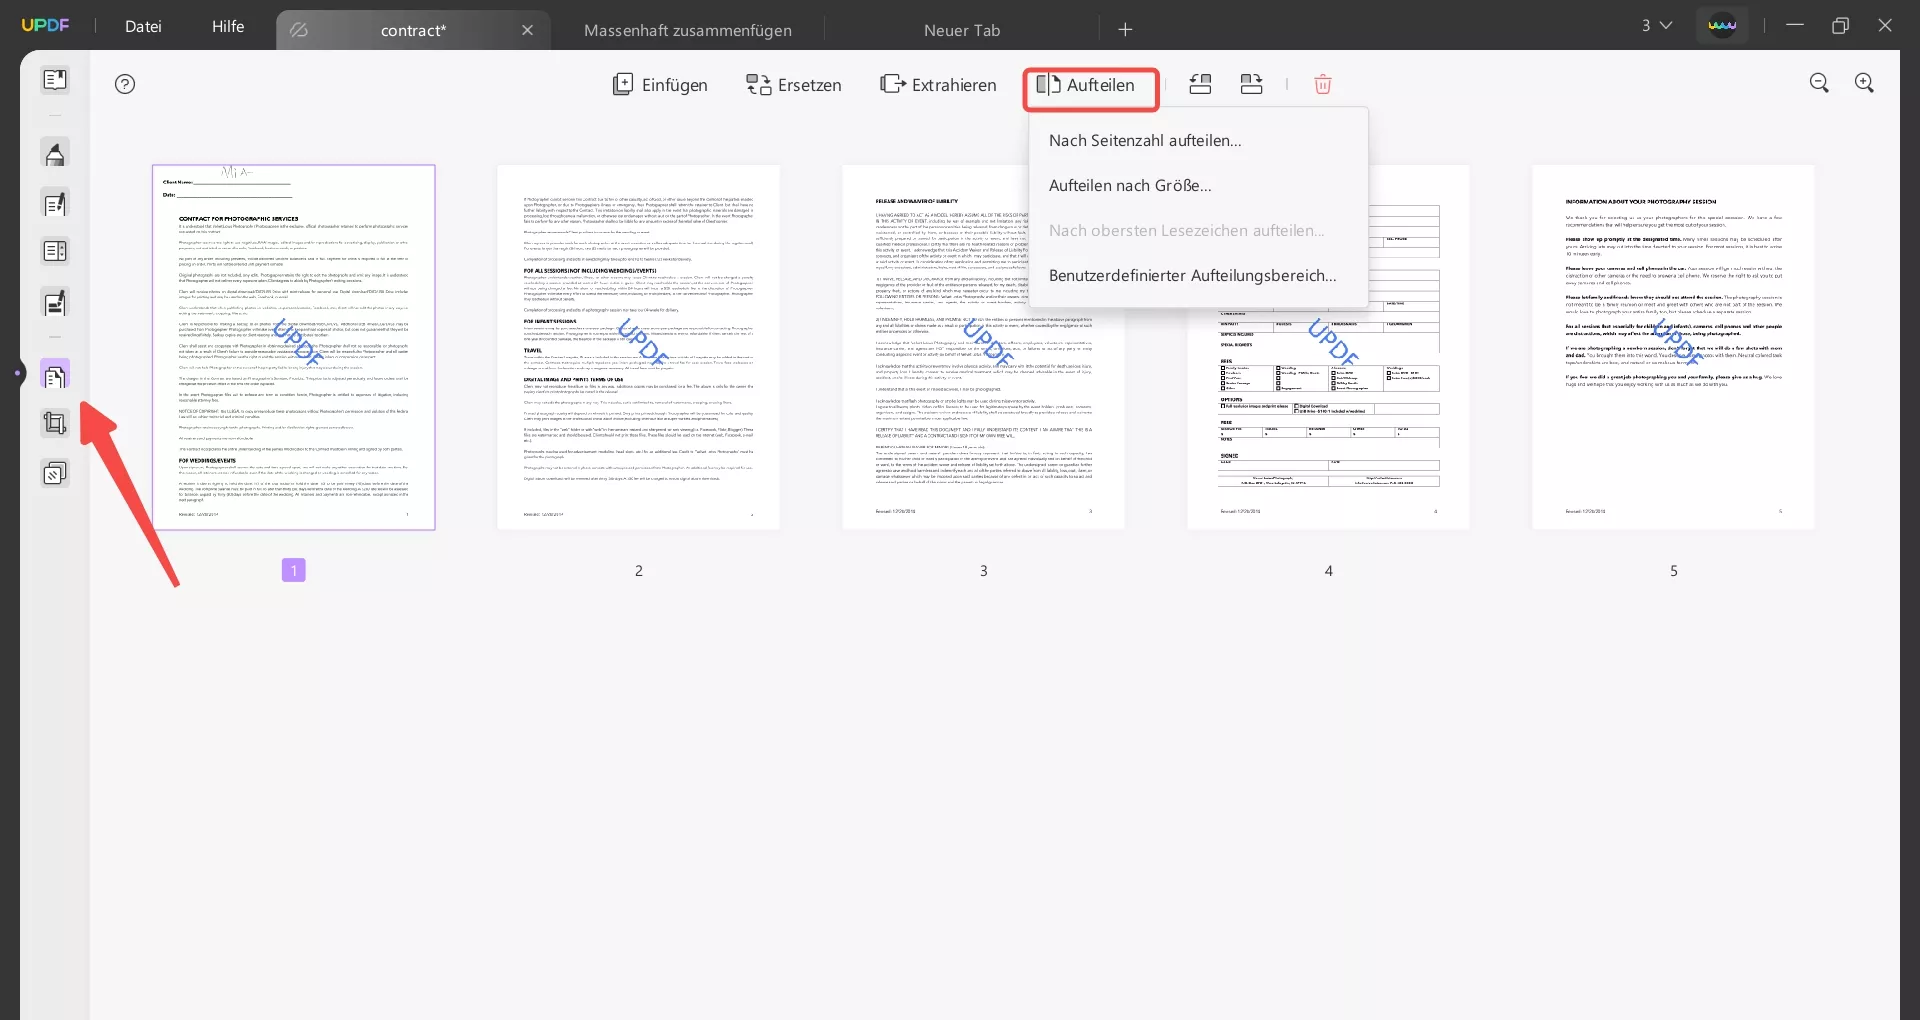Image resolution: width=1920 pixels, height=1020 pixels.
Task: Click the help question mark icon
Action: click(x=125, y=84)
